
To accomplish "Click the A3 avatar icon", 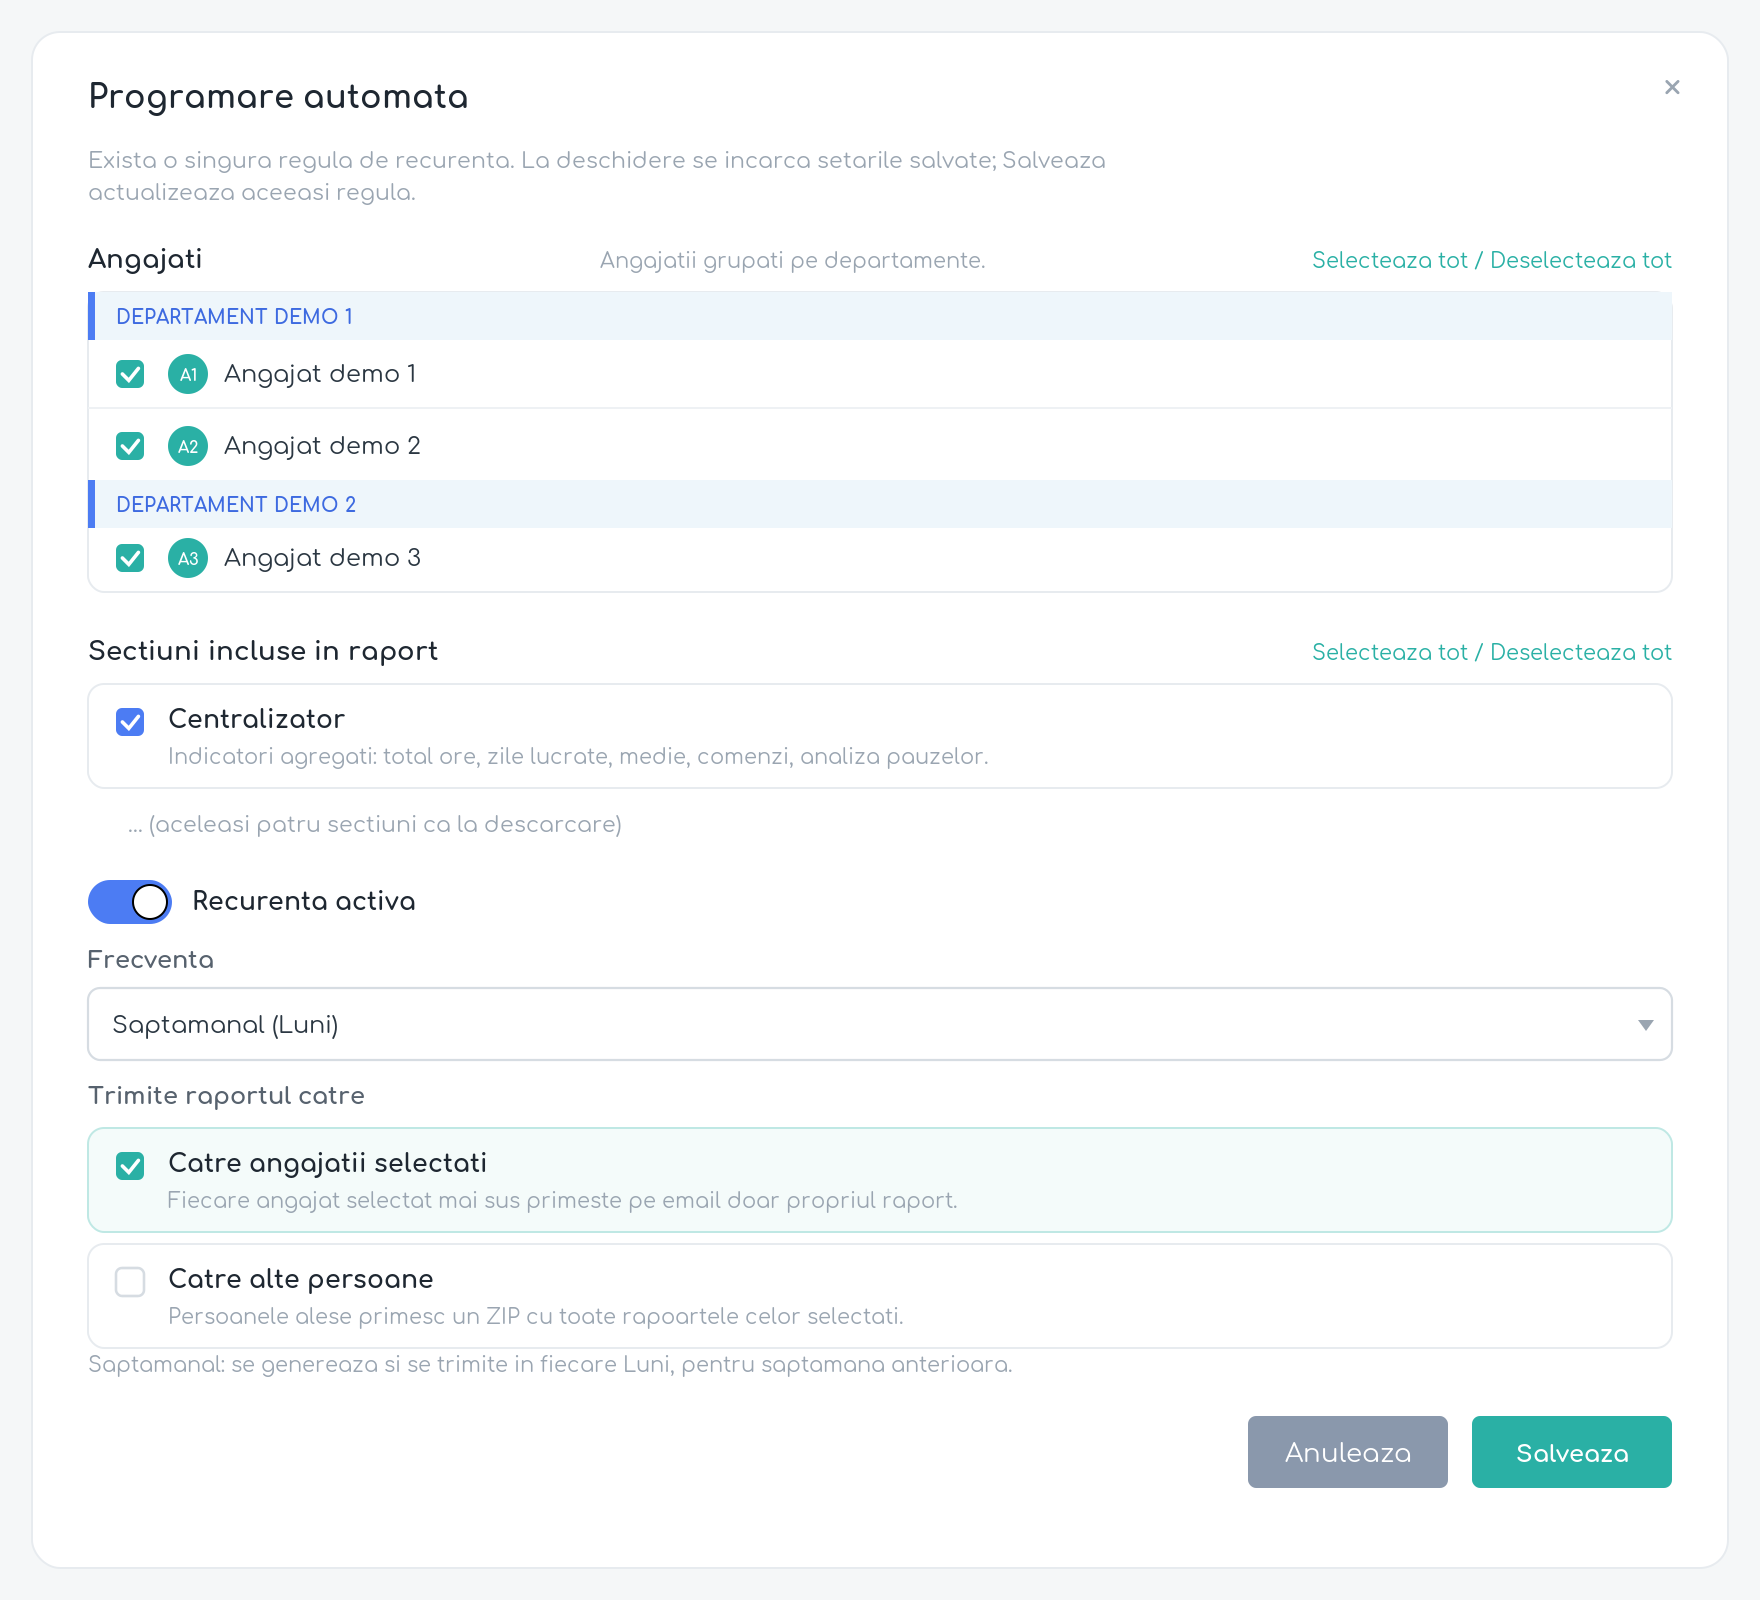I will tap(188, 558).
